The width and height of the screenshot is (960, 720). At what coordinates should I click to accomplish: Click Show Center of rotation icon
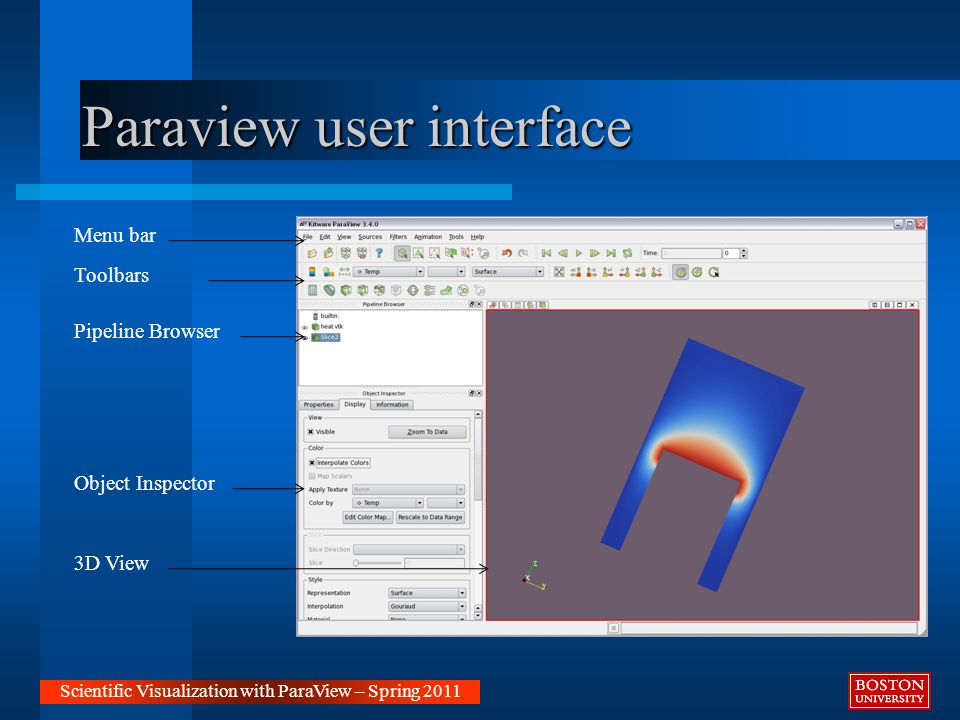click(680, 272)
